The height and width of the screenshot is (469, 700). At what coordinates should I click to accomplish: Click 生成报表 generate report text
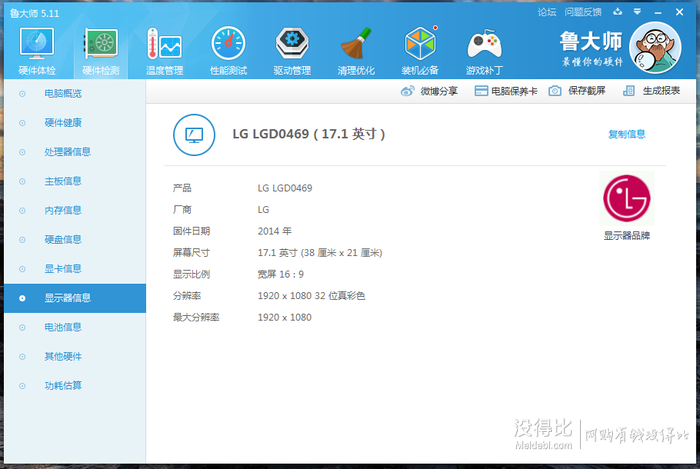coord(661,91)
